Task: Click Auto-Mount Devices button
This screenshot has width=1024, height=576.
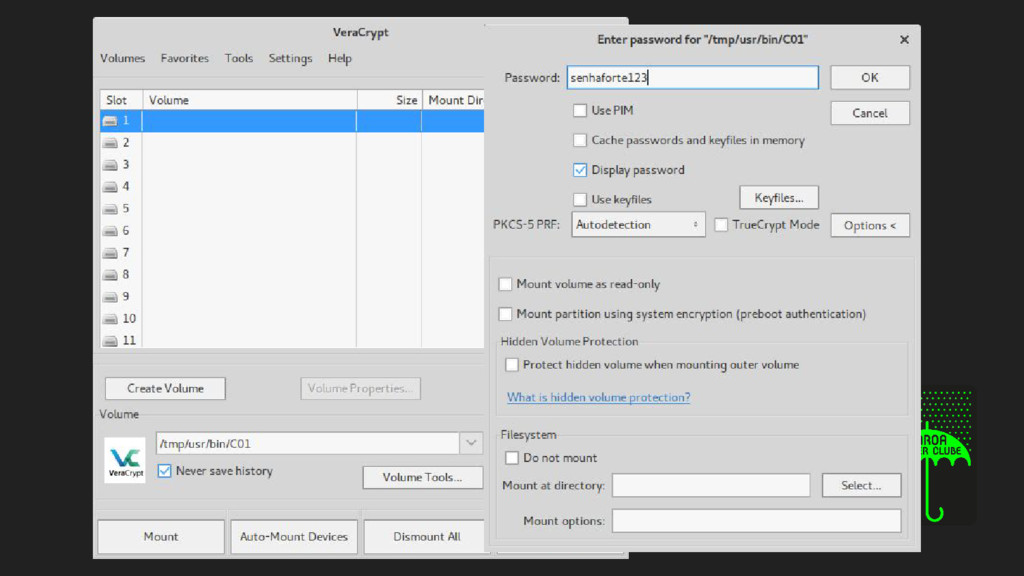Action: [x=294, y=537]
